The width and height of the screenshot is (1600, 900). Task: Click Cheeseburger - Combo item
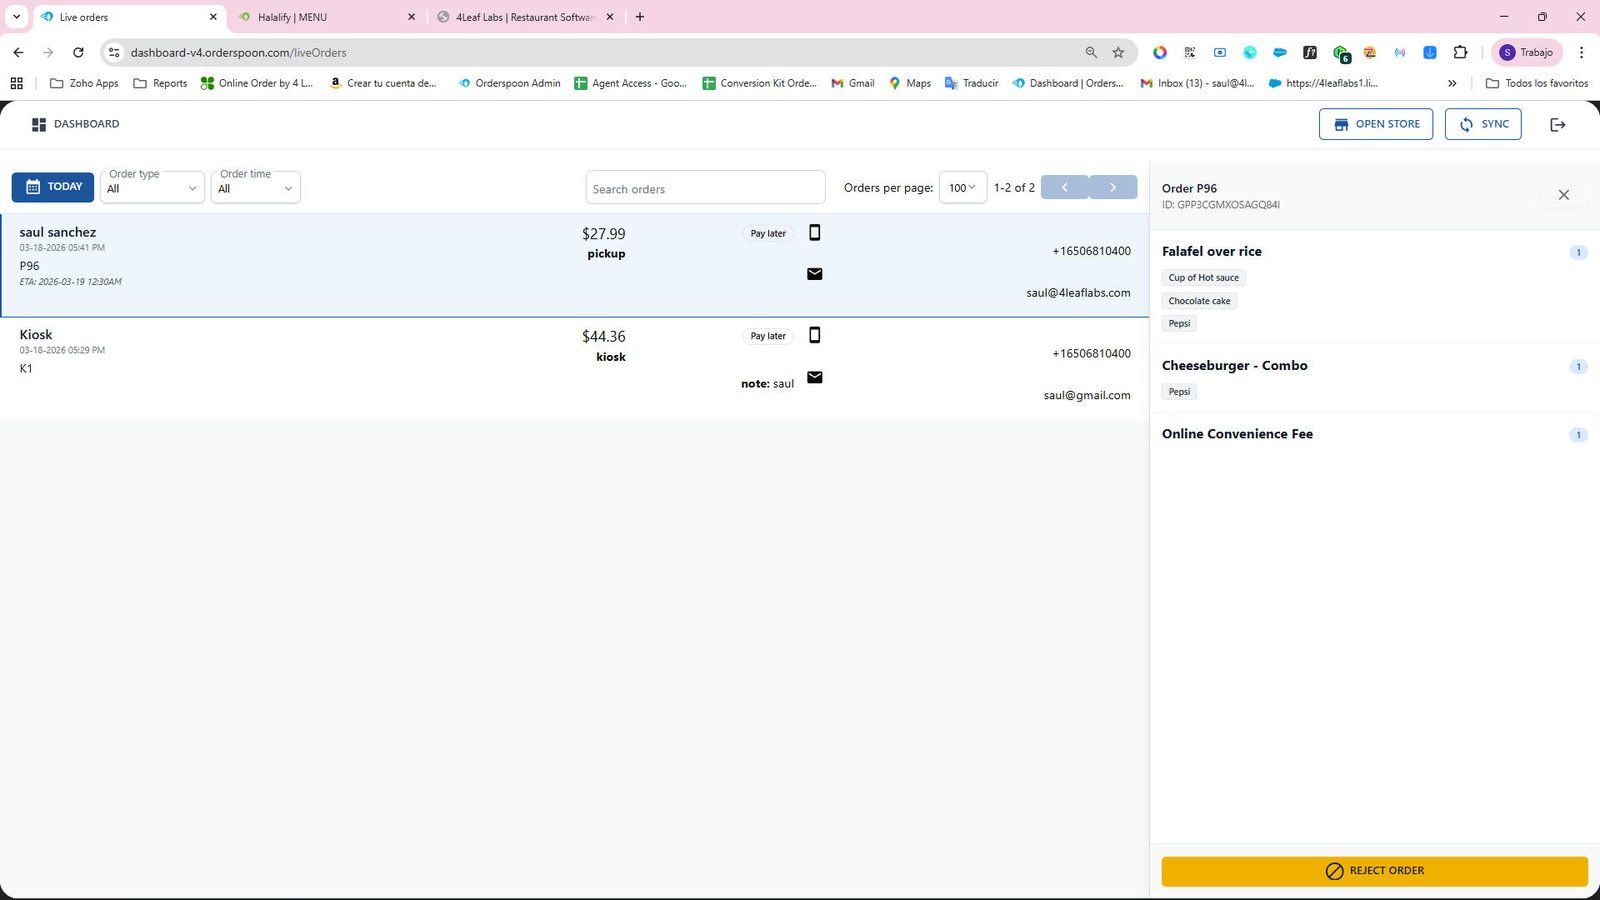1235,366
